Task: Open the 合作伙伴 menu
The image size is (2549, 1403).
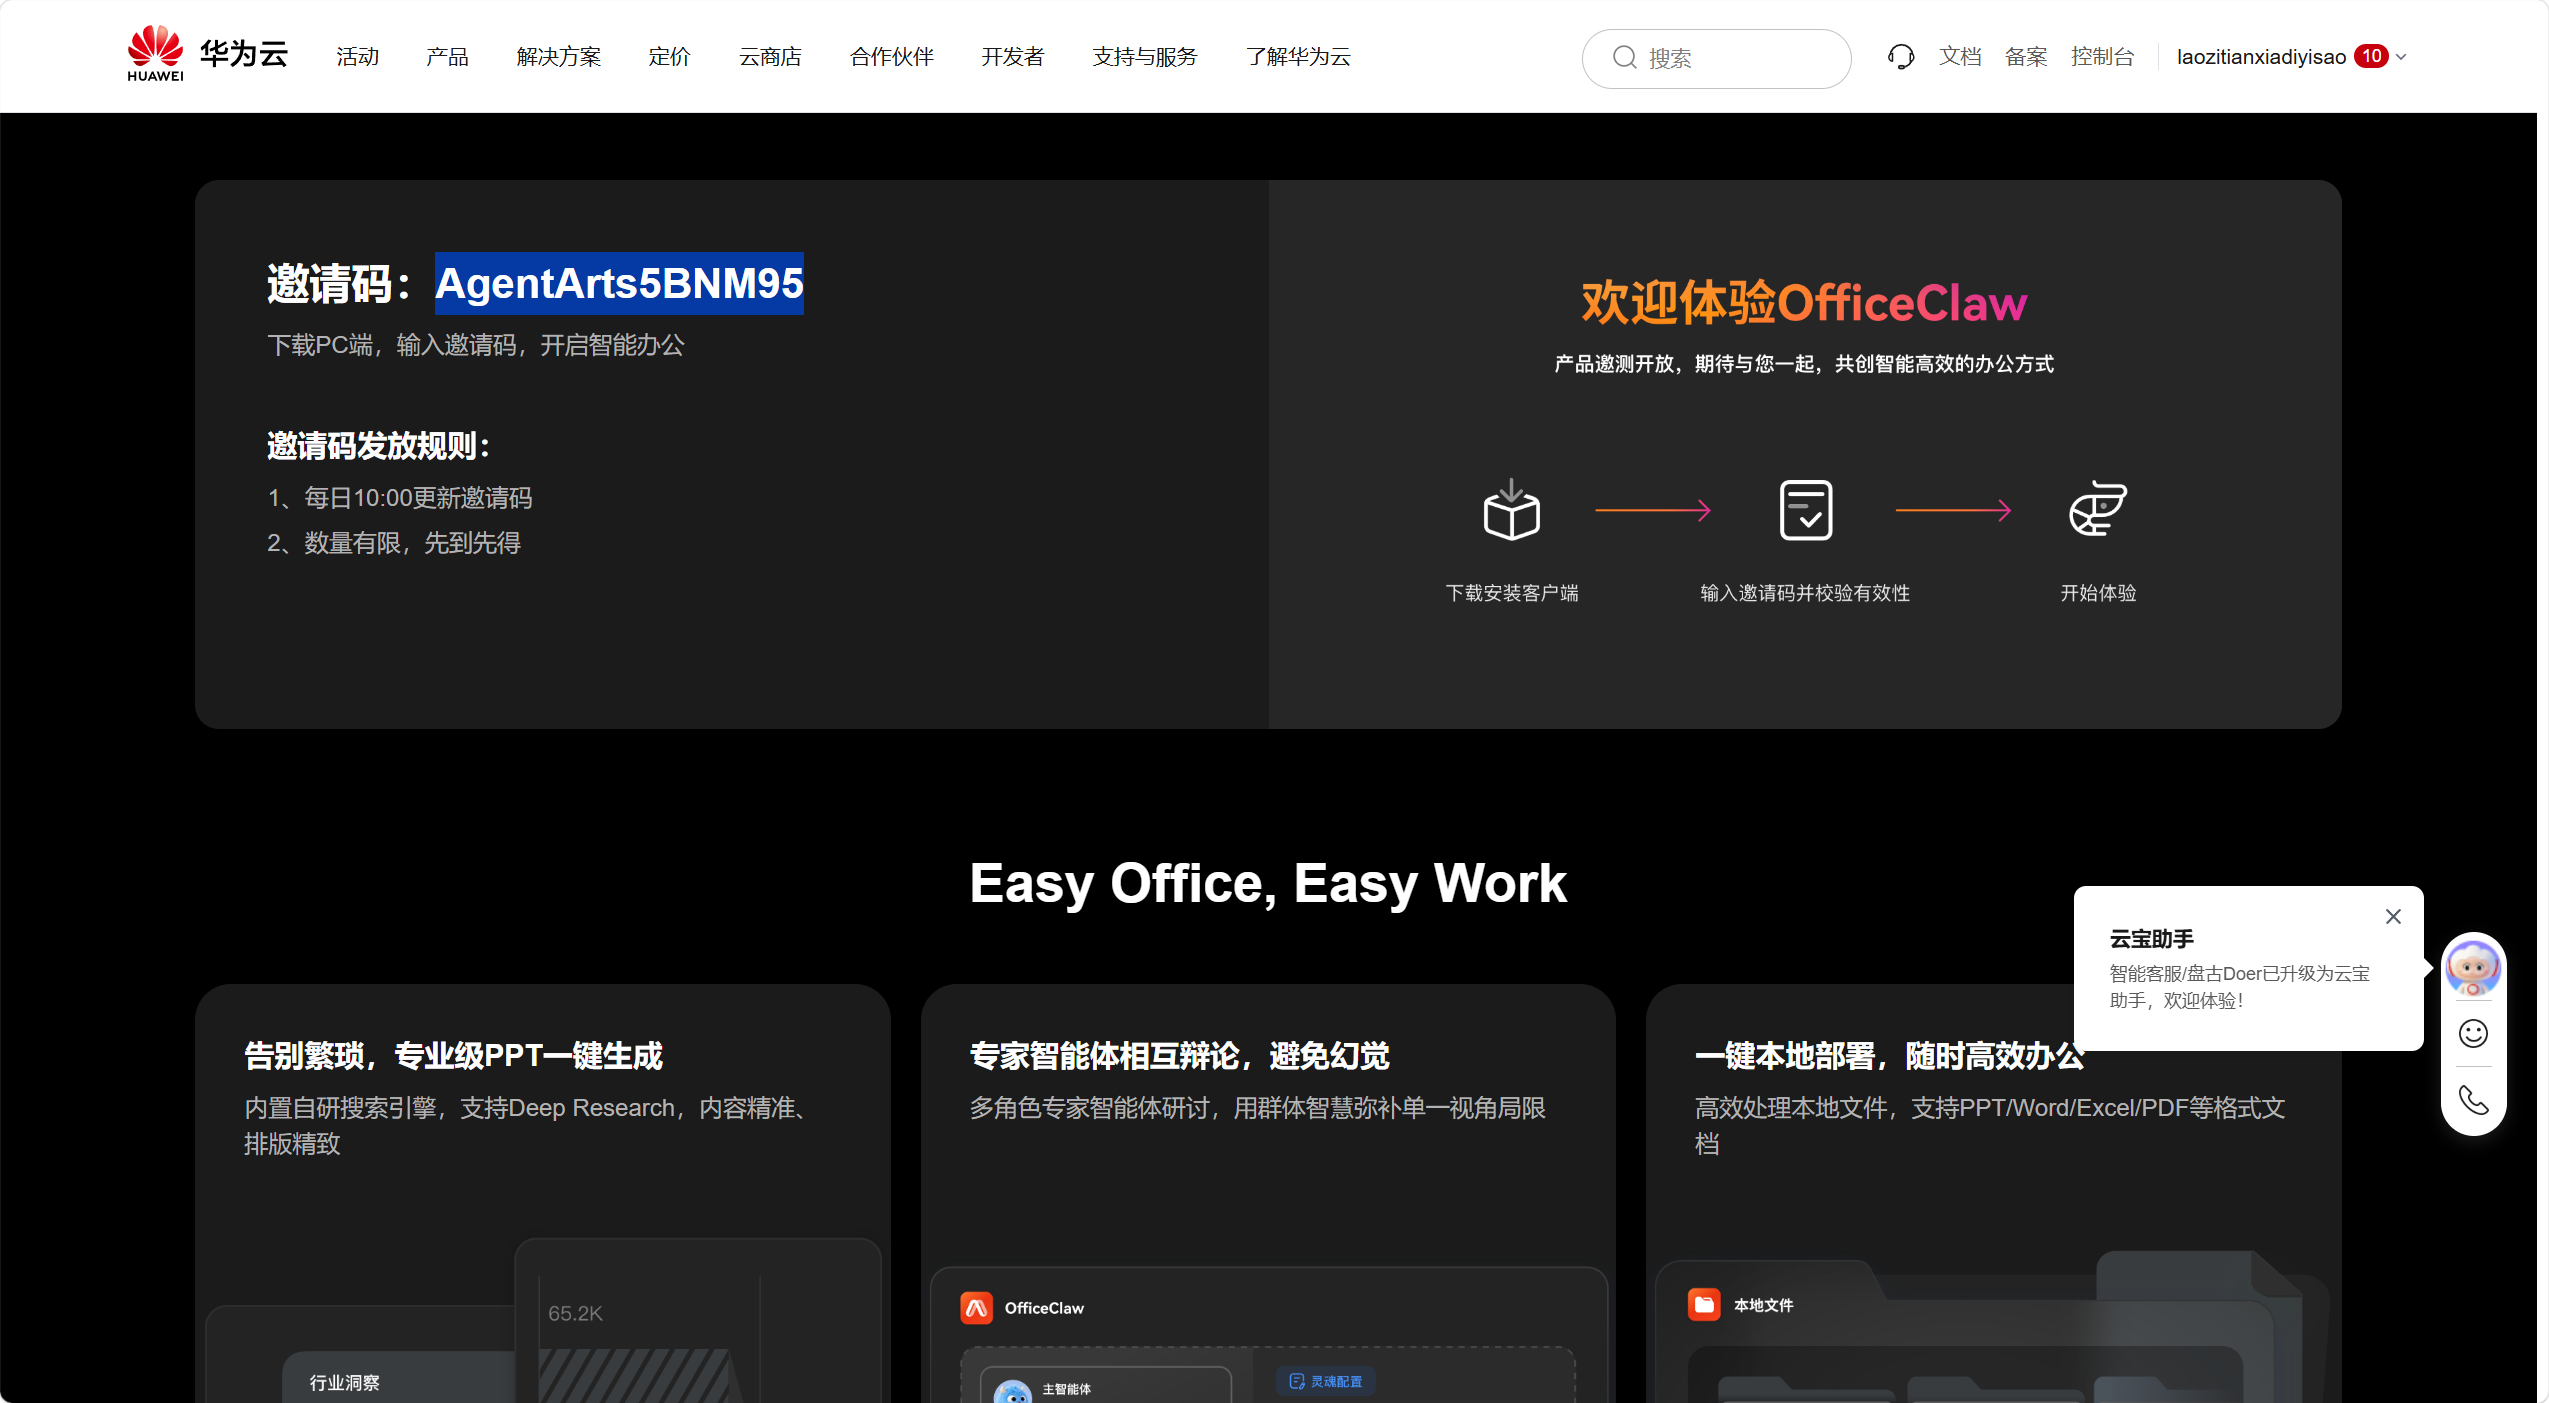Action: pyautogui.click(x=891, y=57)
